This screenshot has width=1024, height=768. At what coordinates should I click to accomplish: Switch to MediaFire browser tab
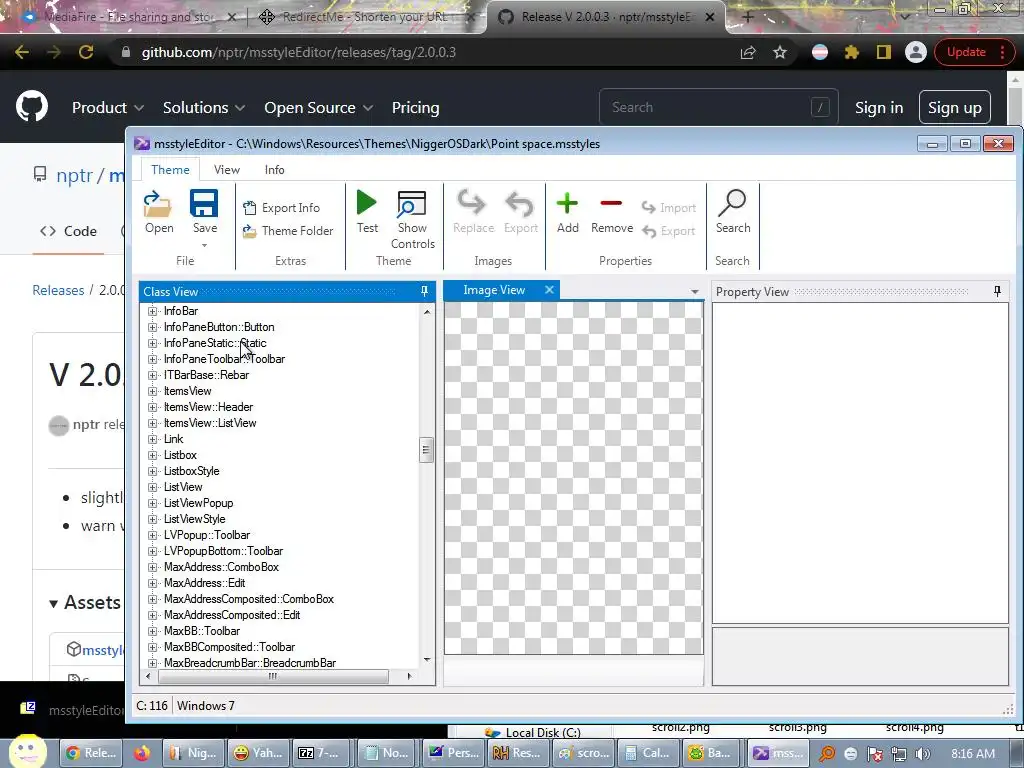[127, 17]
